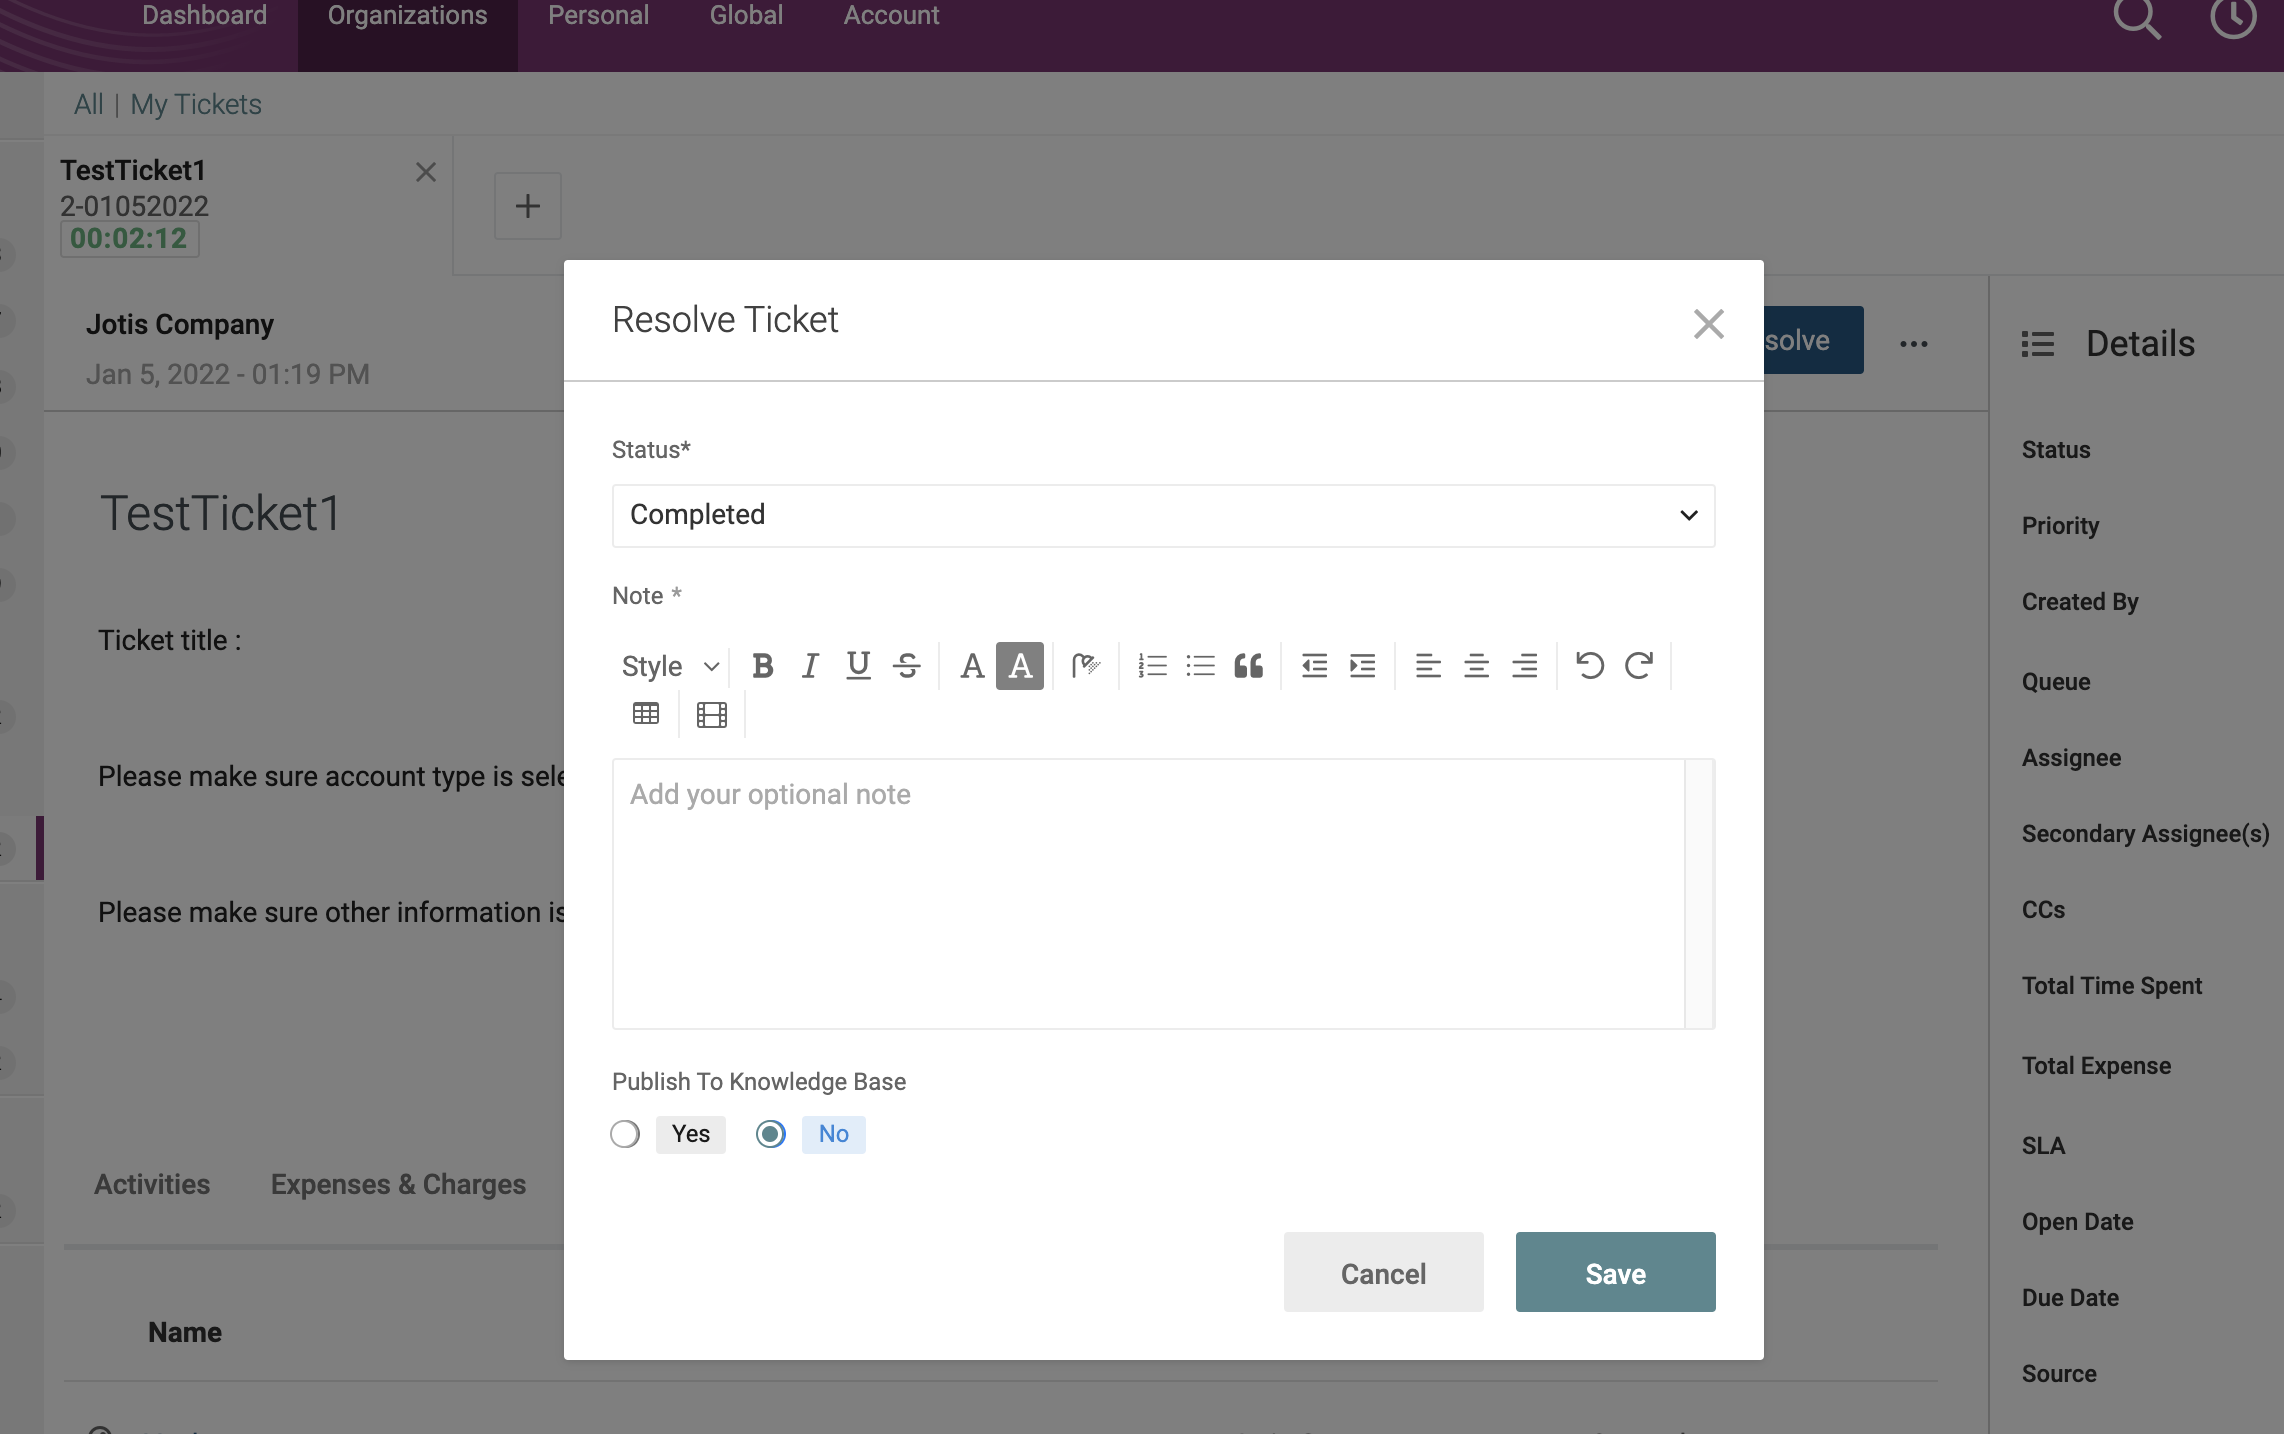Screen dimensions: 2284x1434
Task: Click the Name column header
Action: coord(185,1332)
